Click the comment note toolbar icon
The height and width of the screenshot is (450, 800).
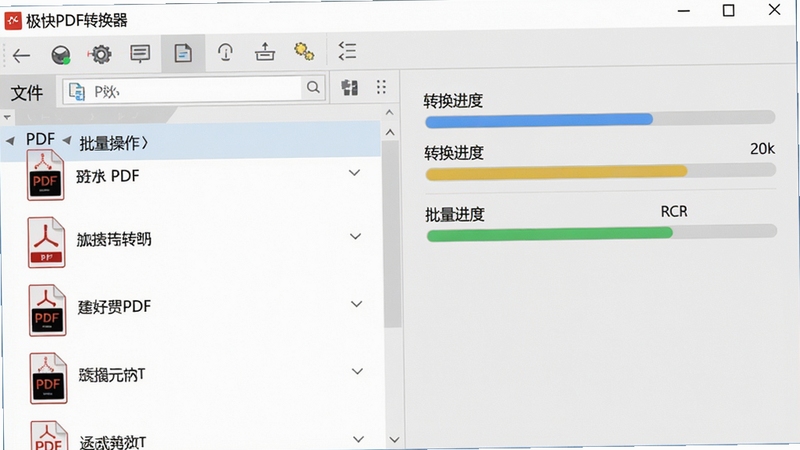coord(140,53)
